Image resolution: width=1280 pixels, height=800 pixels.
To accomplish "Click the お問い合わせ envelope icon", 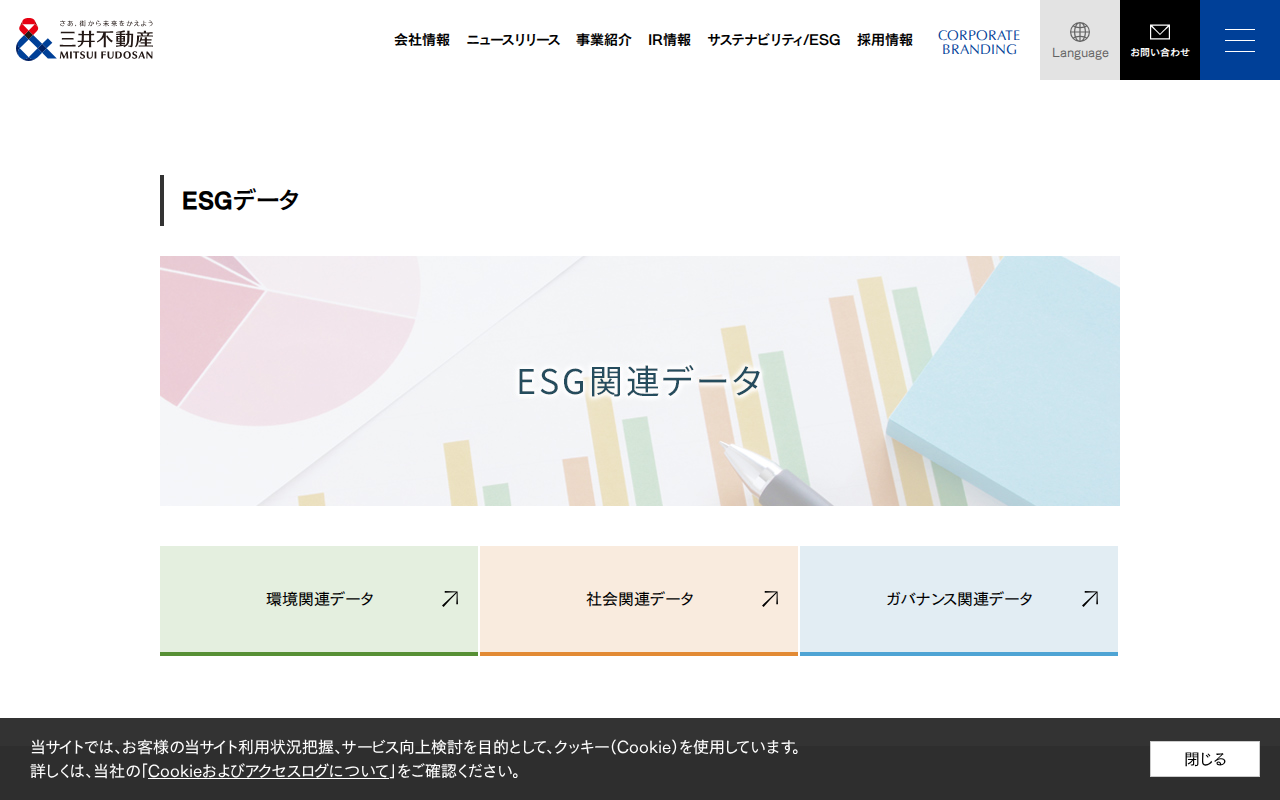I will coord(1160,32).
